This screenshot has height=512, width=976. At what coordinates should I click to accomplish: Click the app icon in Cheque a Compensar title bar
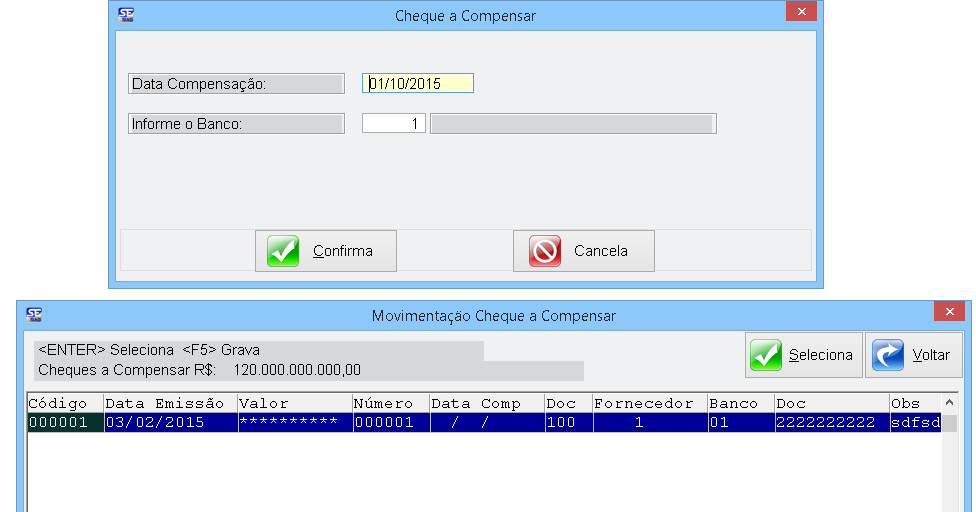[x=125, y=15]
